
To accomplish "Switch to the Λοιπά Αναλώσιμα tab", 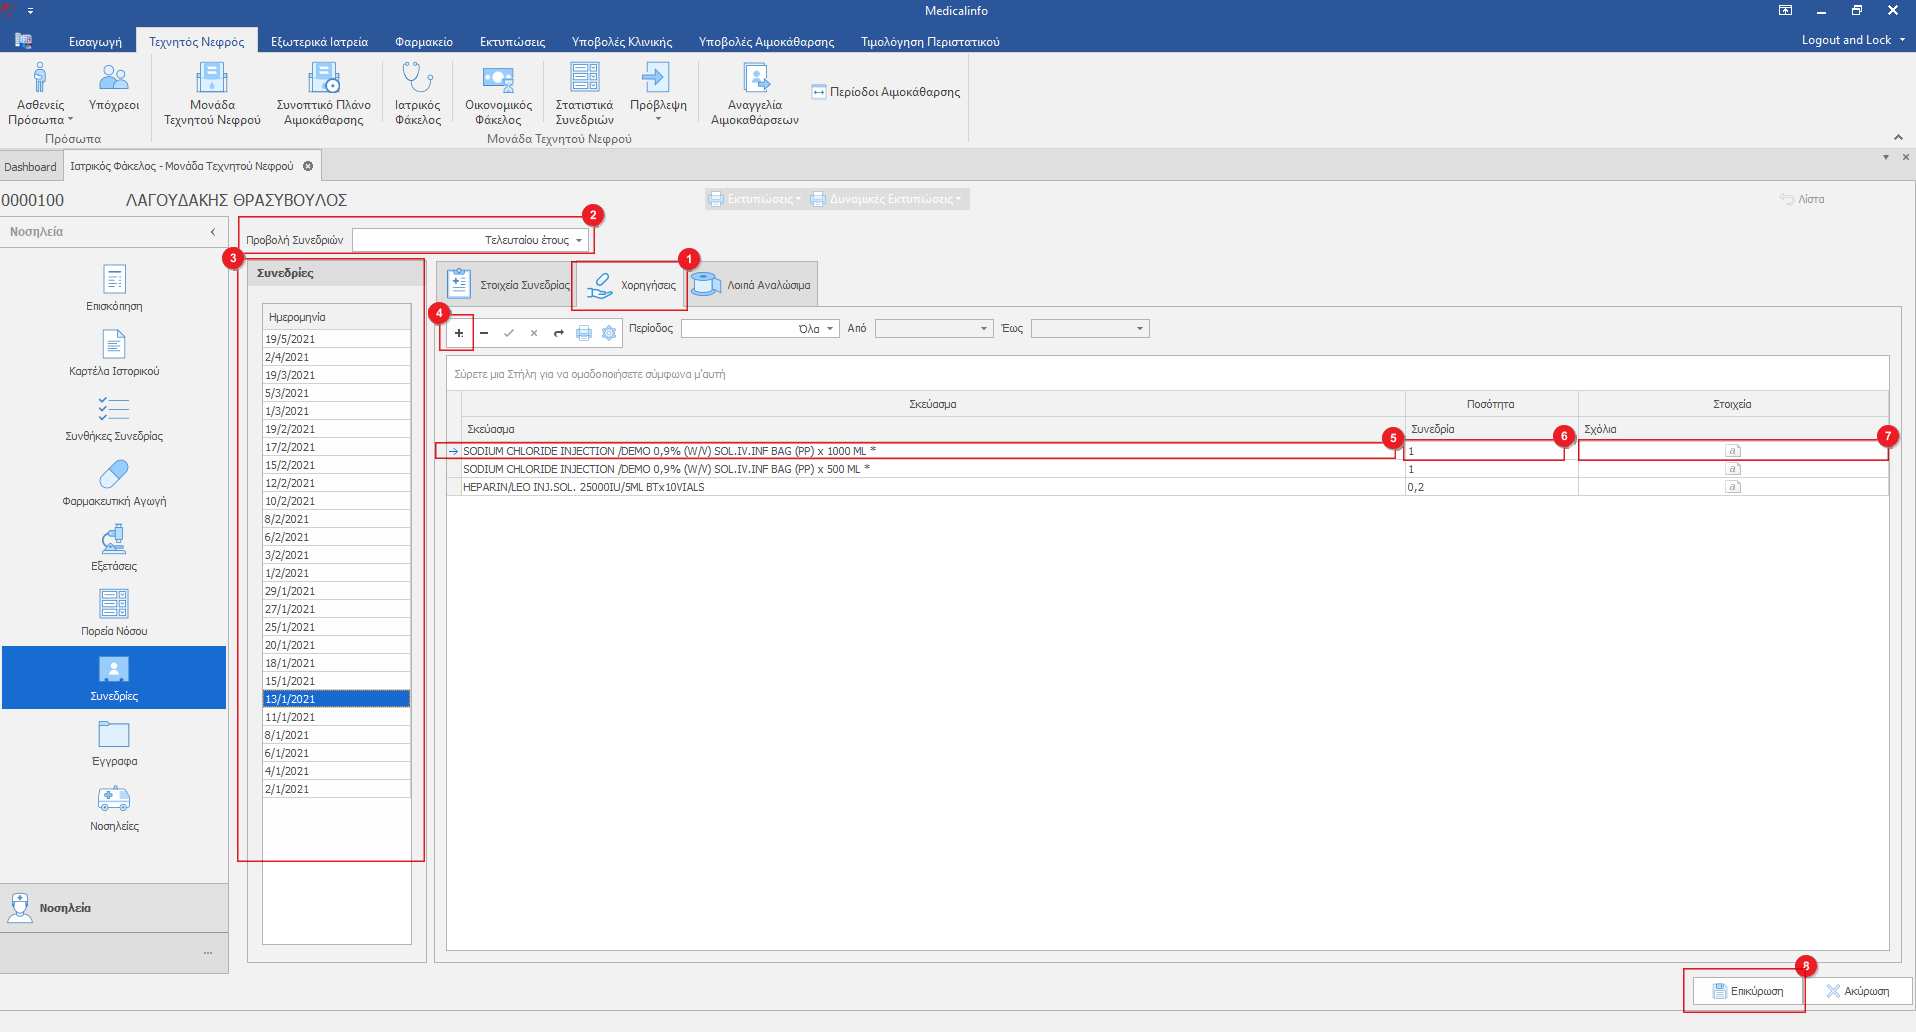I will (x=754, y=285).
